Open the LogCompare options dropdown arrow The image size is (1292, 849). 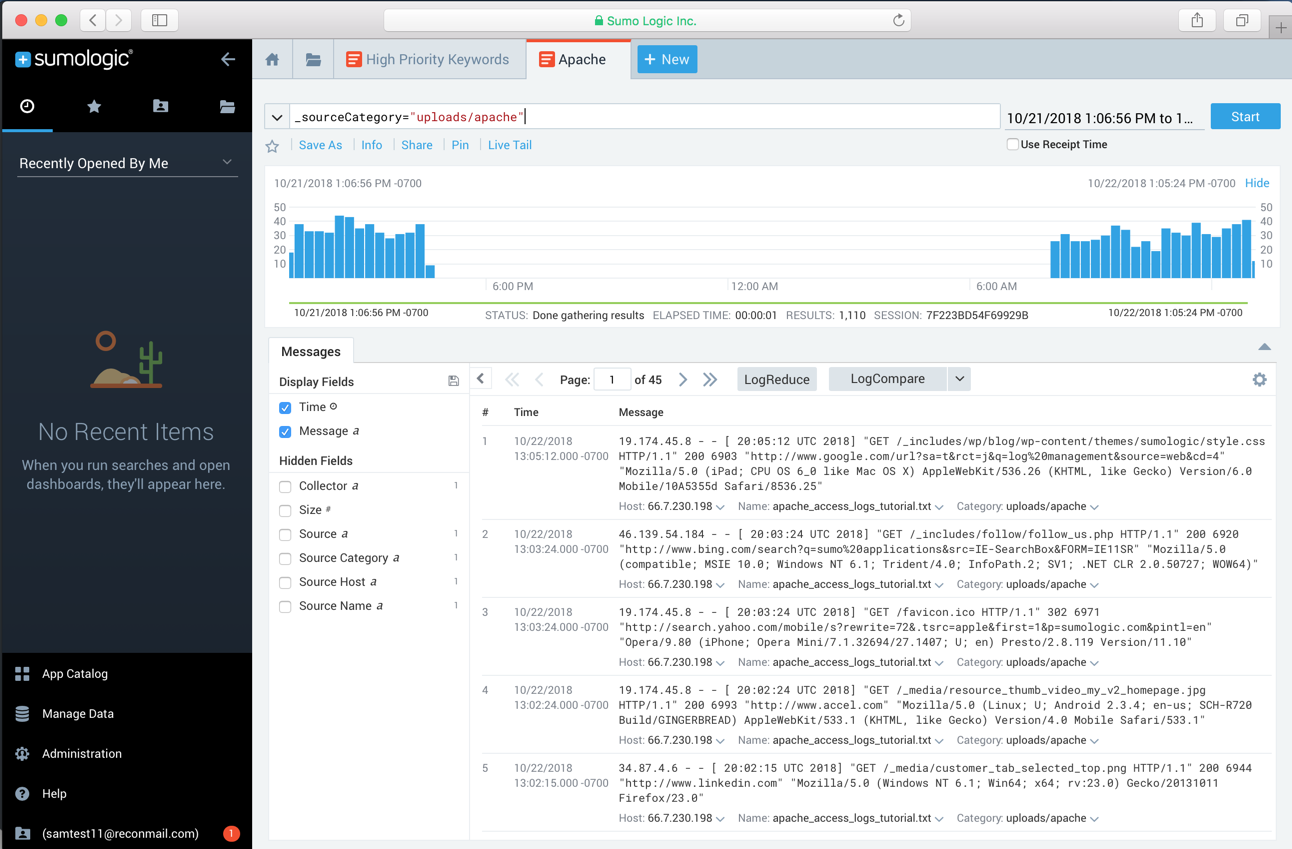pos(959,379)
